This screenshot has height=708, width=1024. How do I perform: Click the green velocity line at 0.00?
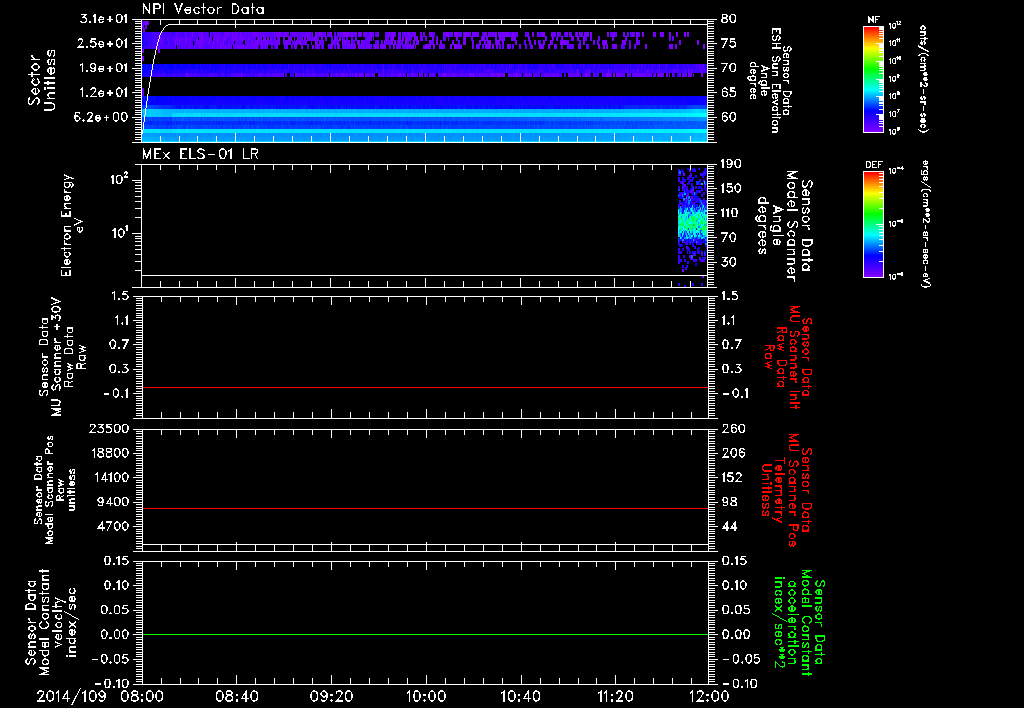425,634
